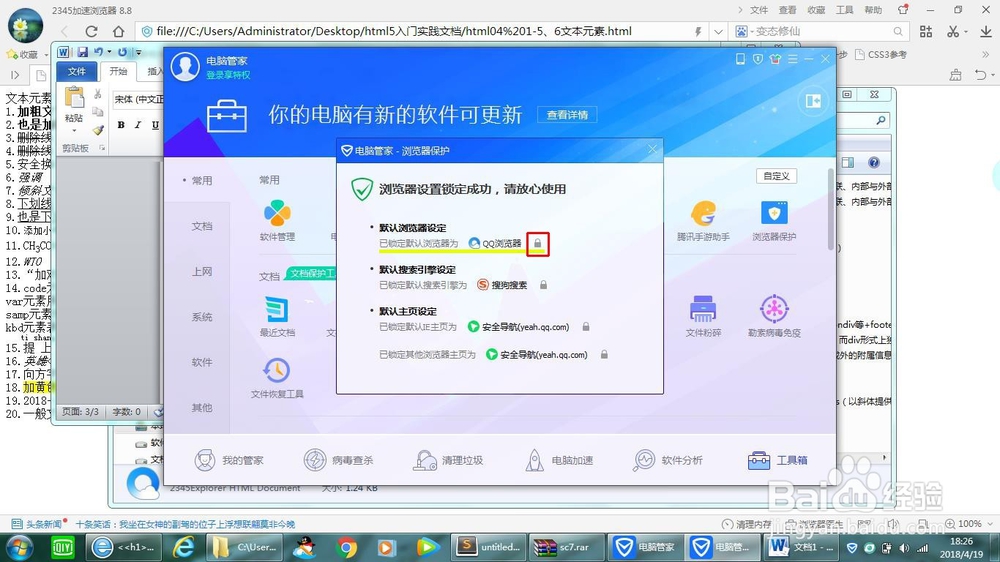This screenshot has width=1000, height=562.
Task: Open the 腾讯手游助手 tool
Action: [703, 221]
